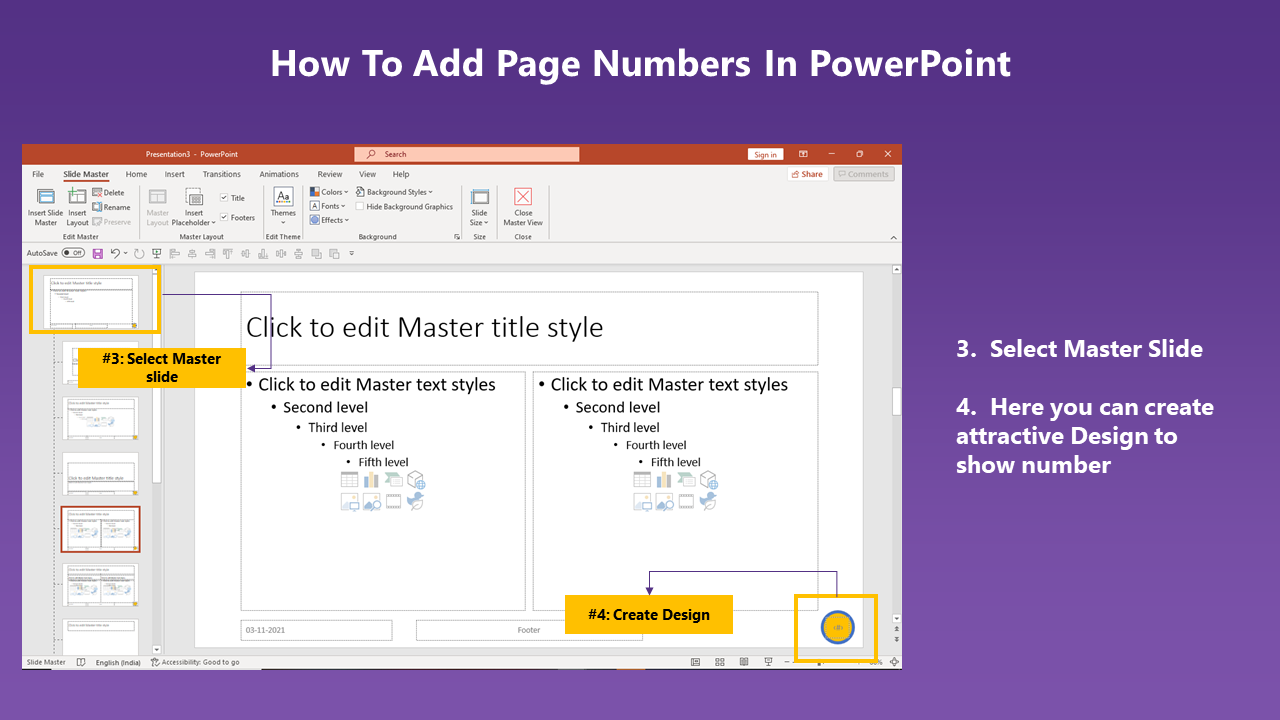This screenshot has height=720, width=1280.
Task: Click the Footer placeholder on slide
Action: coord(529,630)
